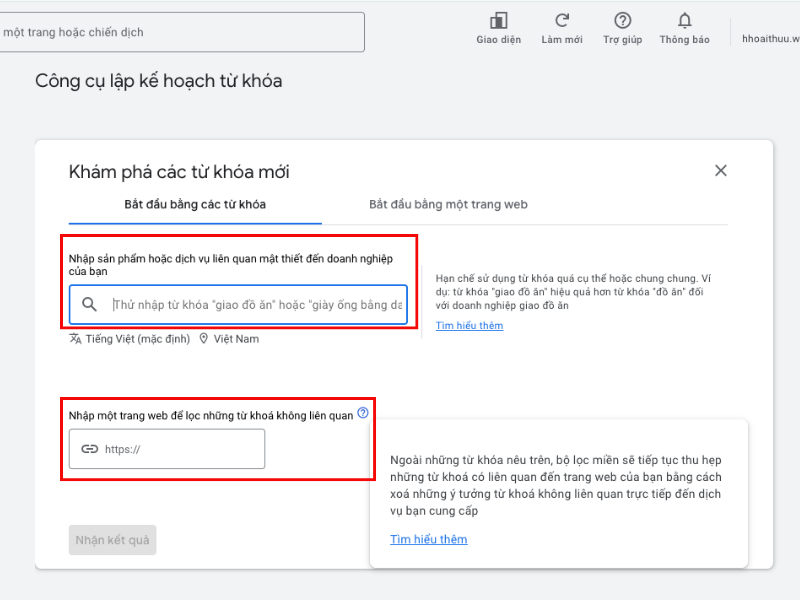Change location Việt Nam setting
Viewport: 800px width, 600px height.
[229, 339]
